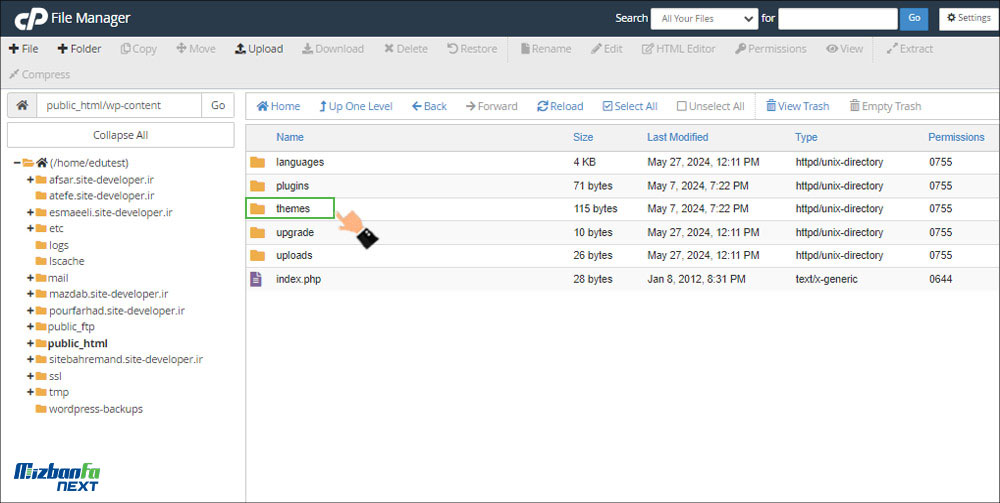Viewport: 1000px width, 503px height.
Task: Click the Reload icon
Action: (543, 106)
